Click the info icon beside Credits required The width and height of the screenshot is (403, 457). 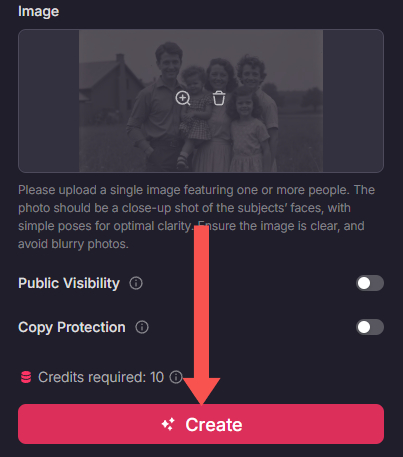(x=176, y=377)
